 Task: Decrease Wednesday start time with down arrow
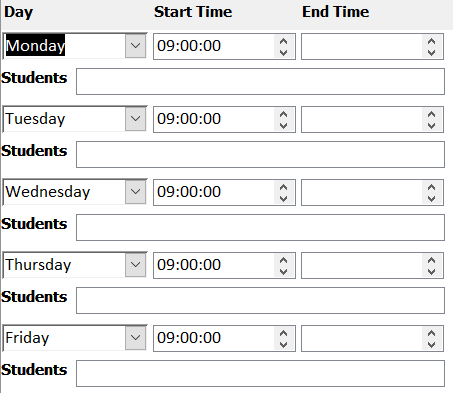(284, 198)
